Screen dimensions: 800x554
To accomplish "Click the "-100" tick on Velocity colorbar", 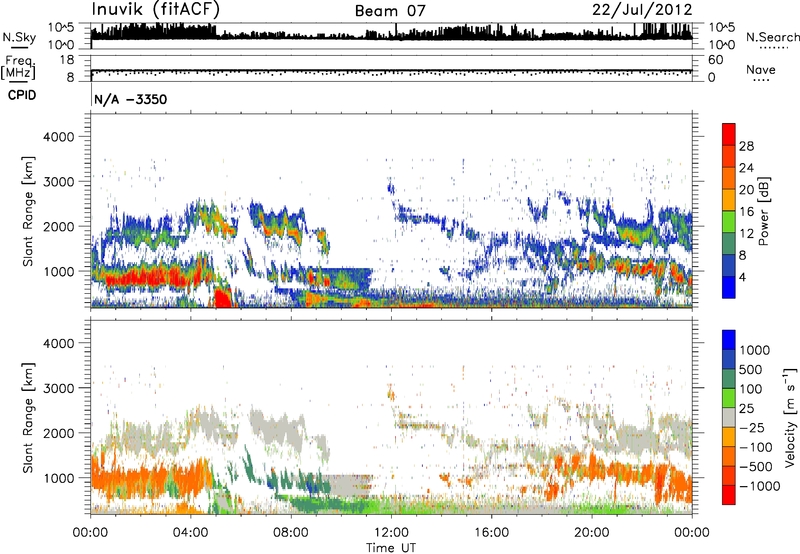I will pos(756,447).
